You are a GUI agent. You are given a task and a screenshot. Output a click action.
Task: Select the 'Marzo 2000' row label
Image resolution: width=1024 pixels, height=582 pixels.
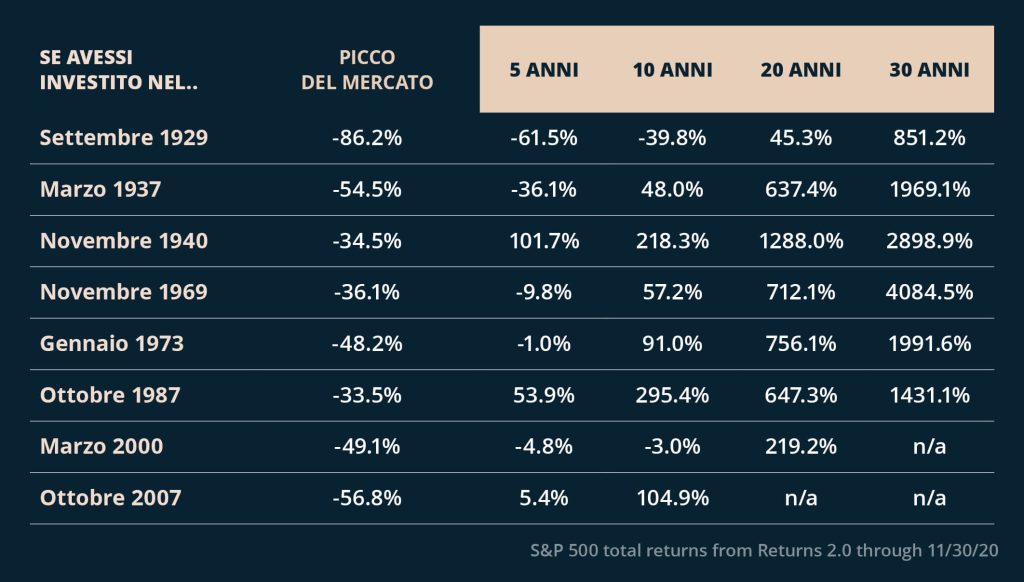pyautogui.click(x=101, y=446)
